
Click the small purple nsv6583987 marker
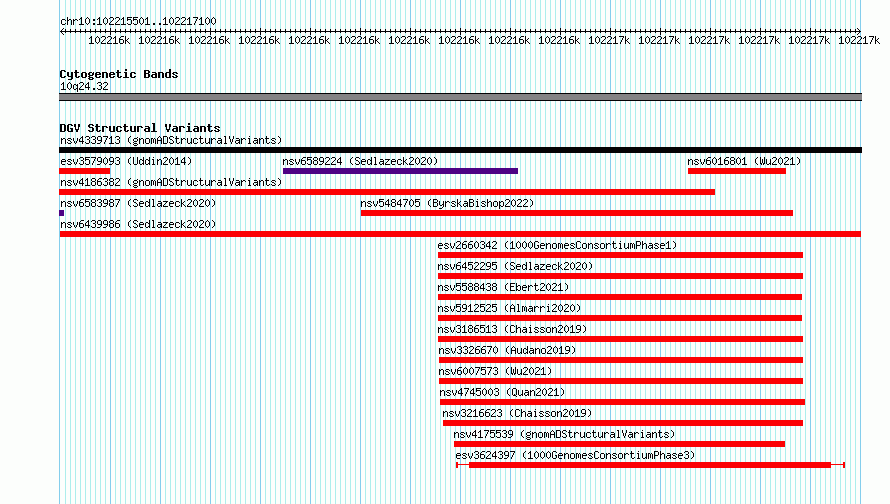pos(62,213)
